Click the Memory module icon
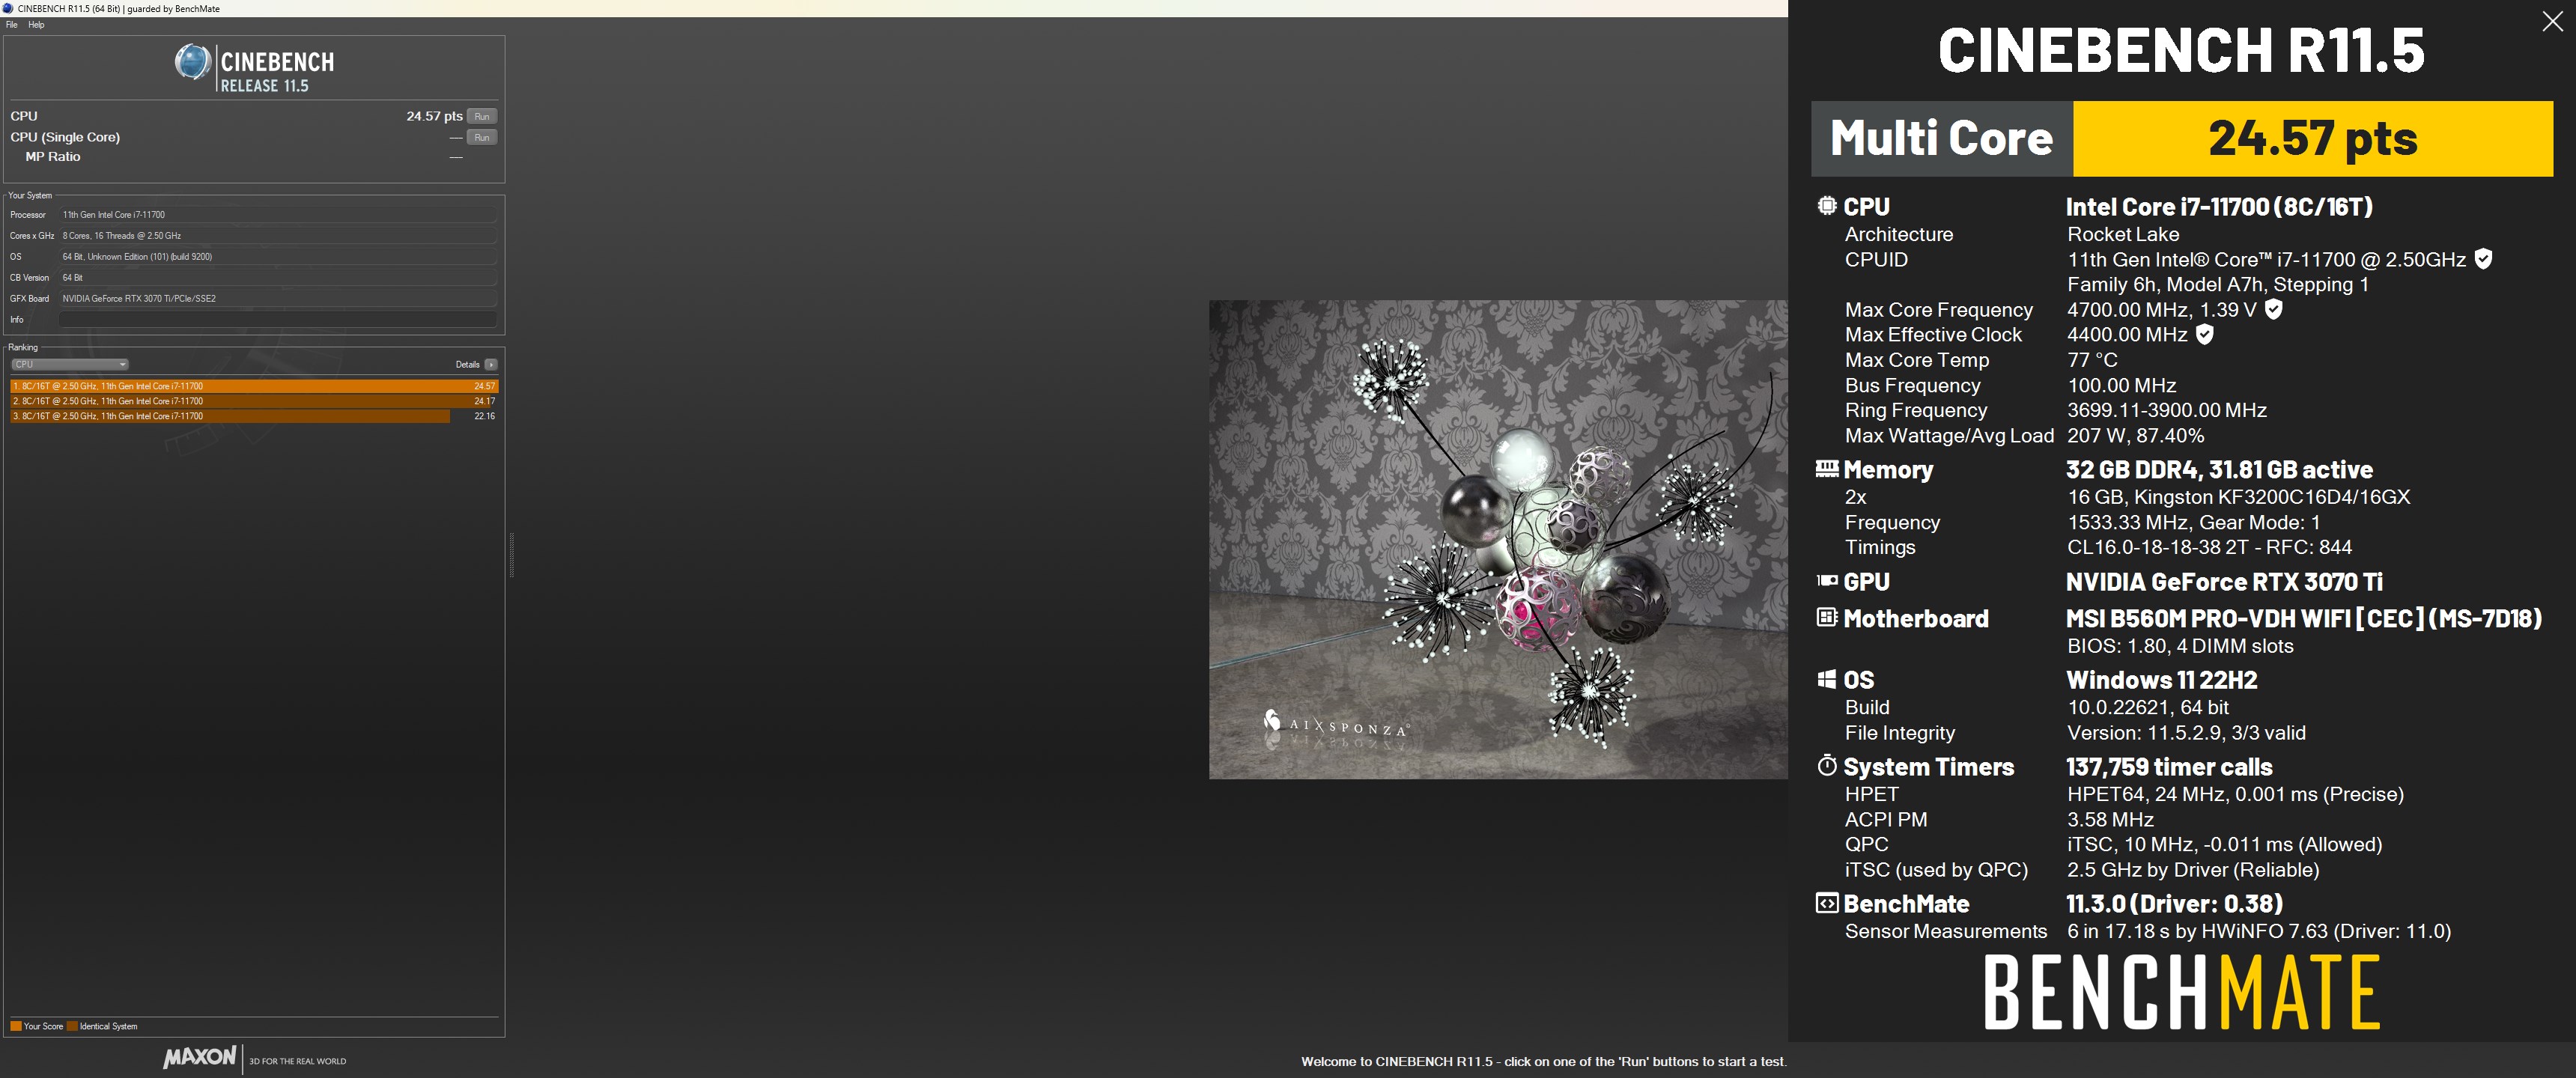Viewport: 2576px width, 1078px height. pyautogui.click(x=1827, y=468)
